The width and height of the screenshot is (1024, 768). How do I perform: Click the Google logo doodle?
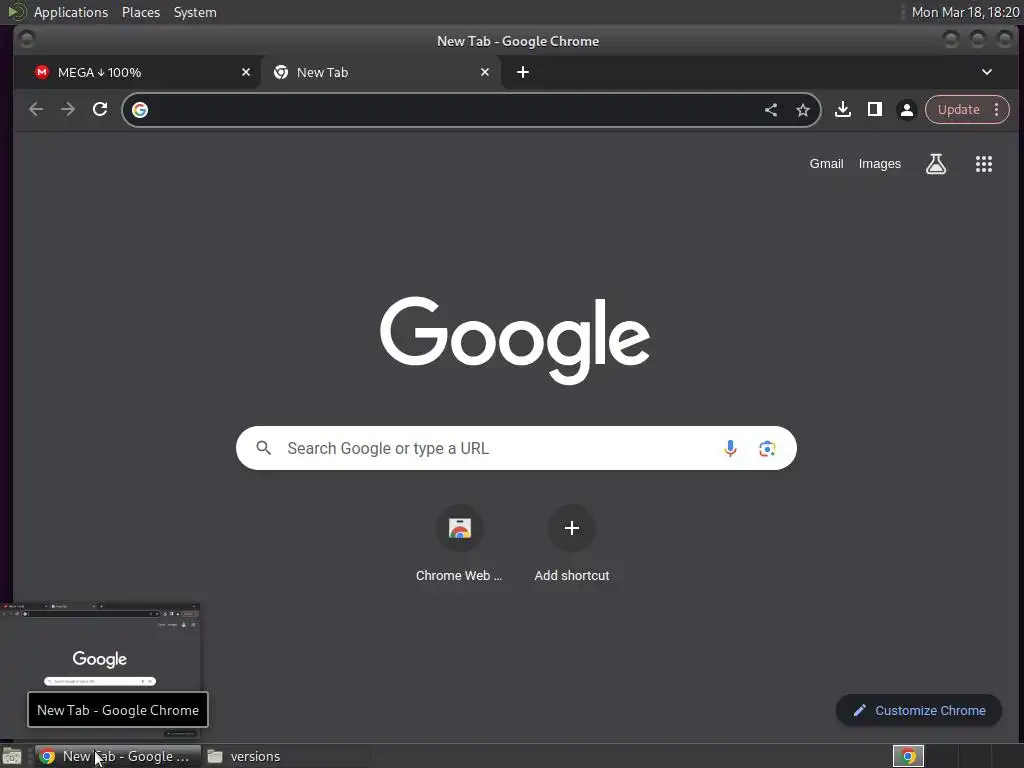pyautogui.click(x=515, y=340)
